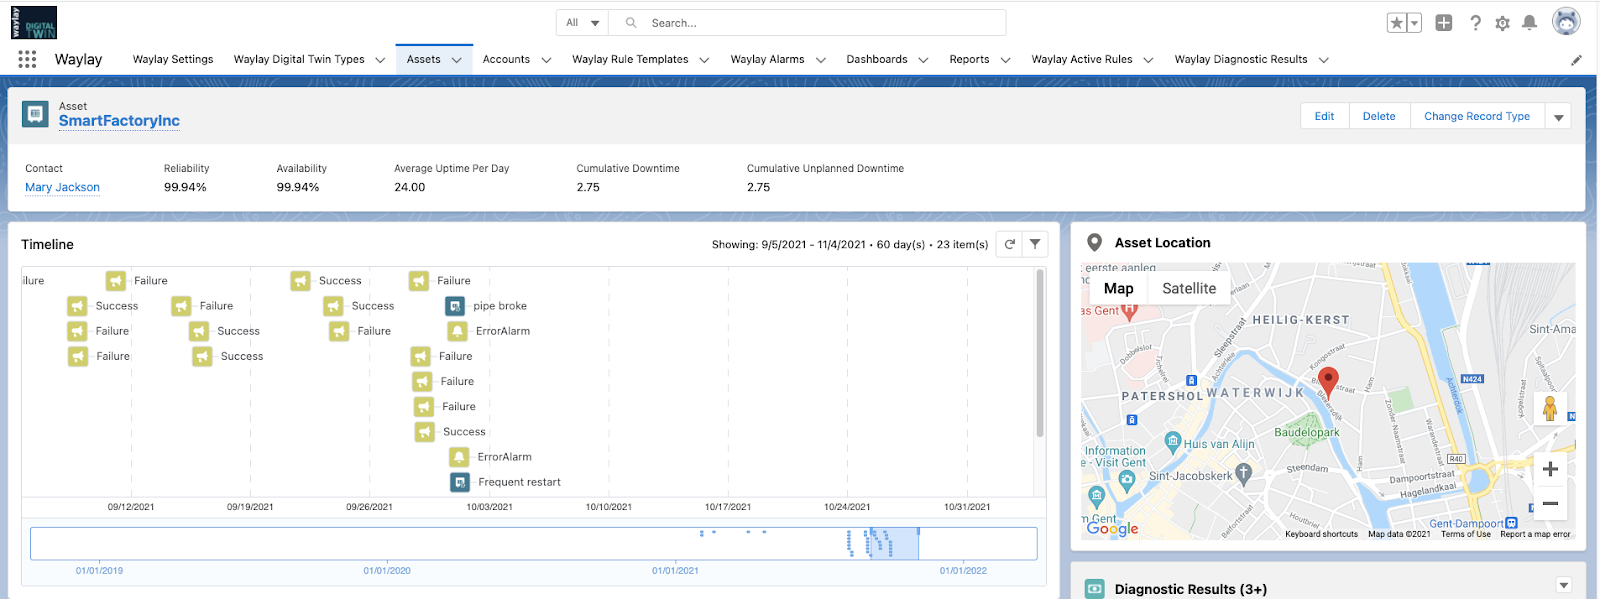Open the Mary Jackson contact link
The width and height of the screenshot is (1600, 599).
click(62, 187)
